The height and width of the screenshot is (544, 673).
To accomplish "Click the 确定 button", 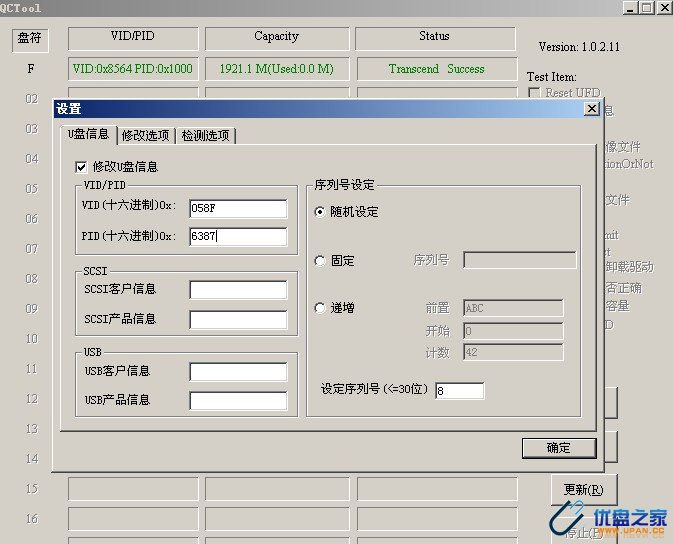I will (558, 448).
